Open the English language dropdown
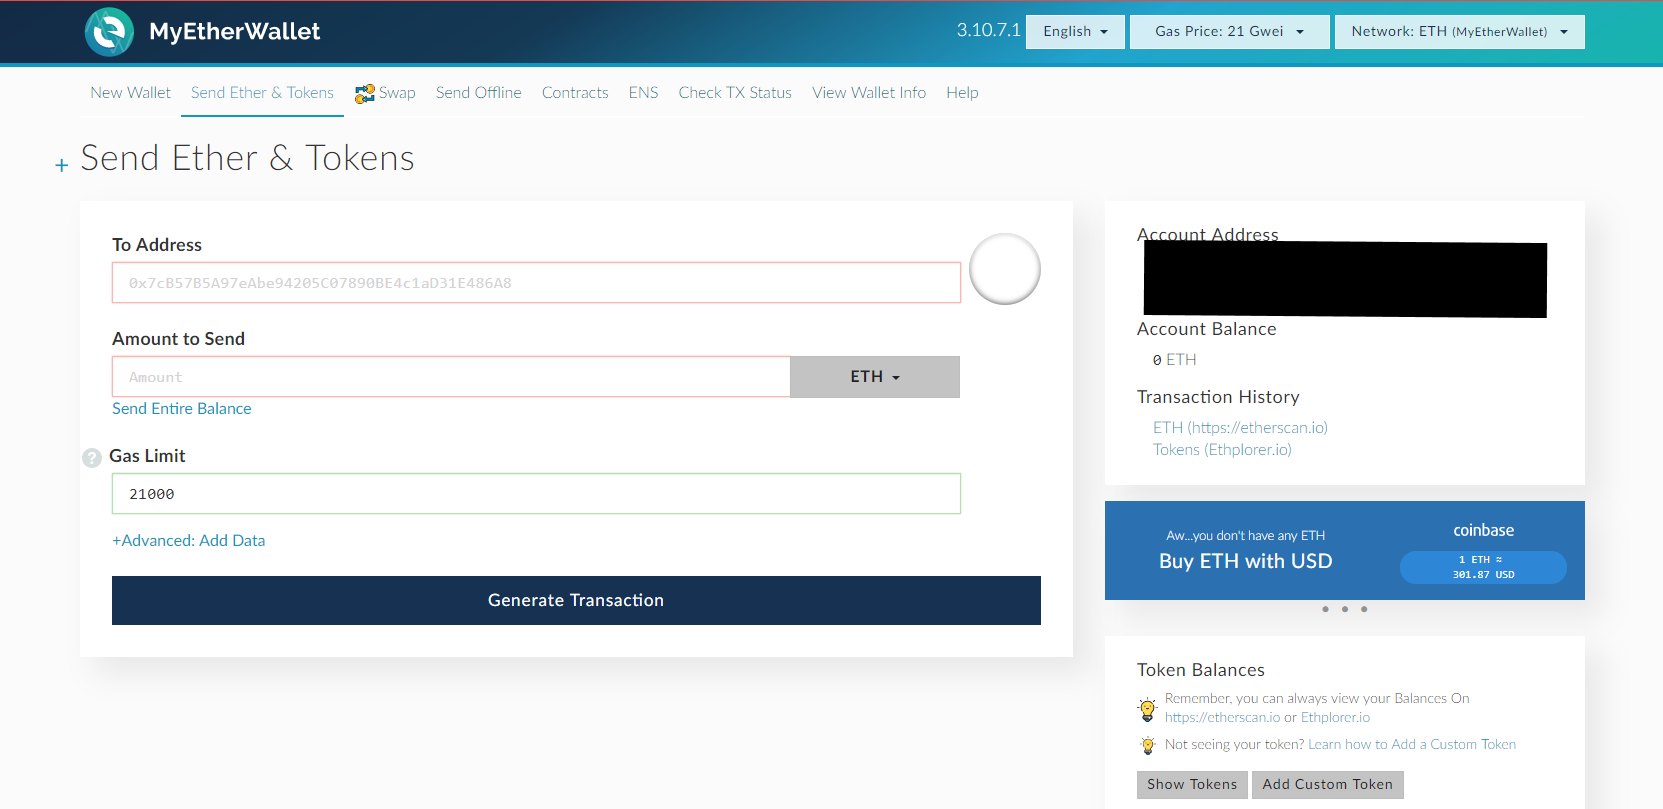The height and width of the screenshot is (809, 1663). click(x=1075, y=31)
